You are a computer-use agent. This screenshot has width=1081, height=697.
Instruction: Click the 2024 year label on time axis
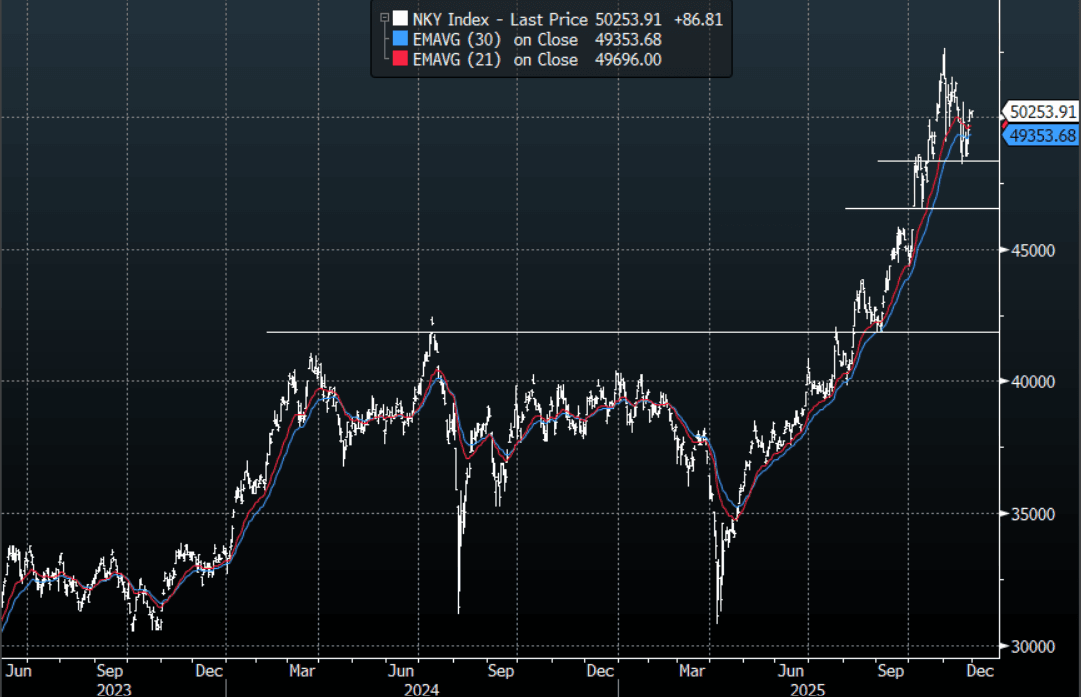pos(423,689)
